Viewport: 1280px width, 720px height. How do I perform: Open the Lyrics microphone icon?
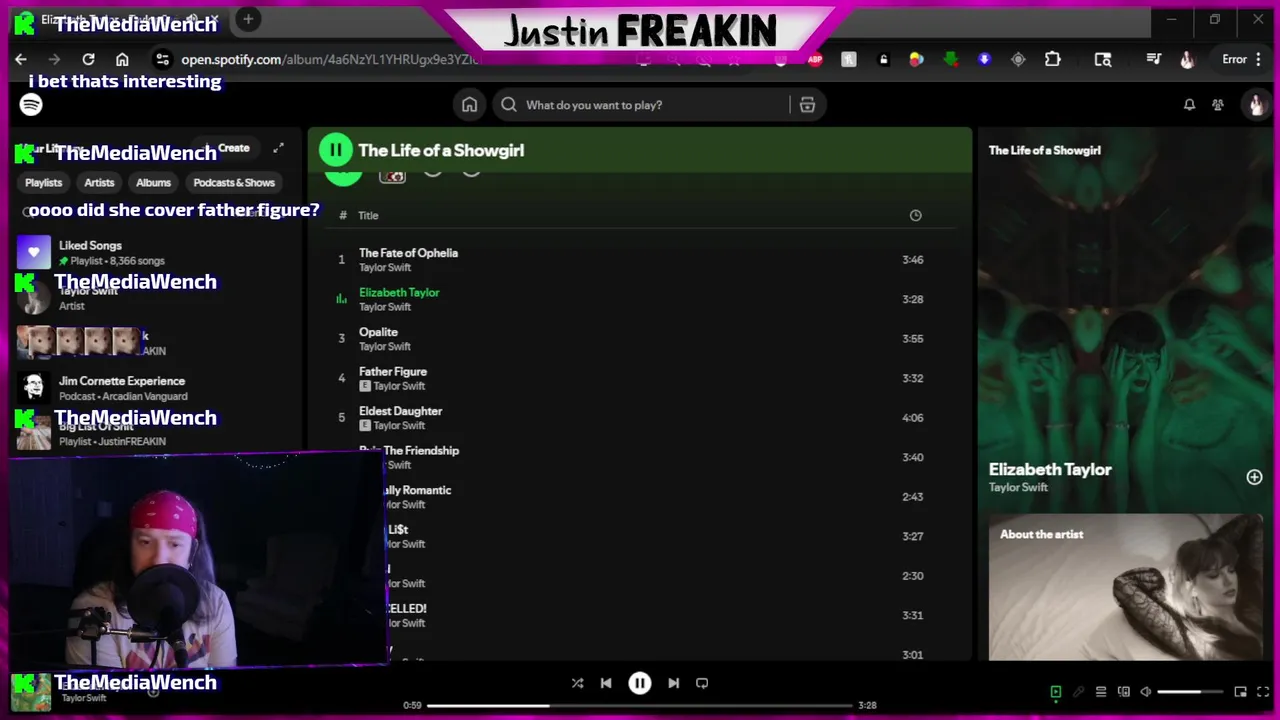(x=1078, y=692)
